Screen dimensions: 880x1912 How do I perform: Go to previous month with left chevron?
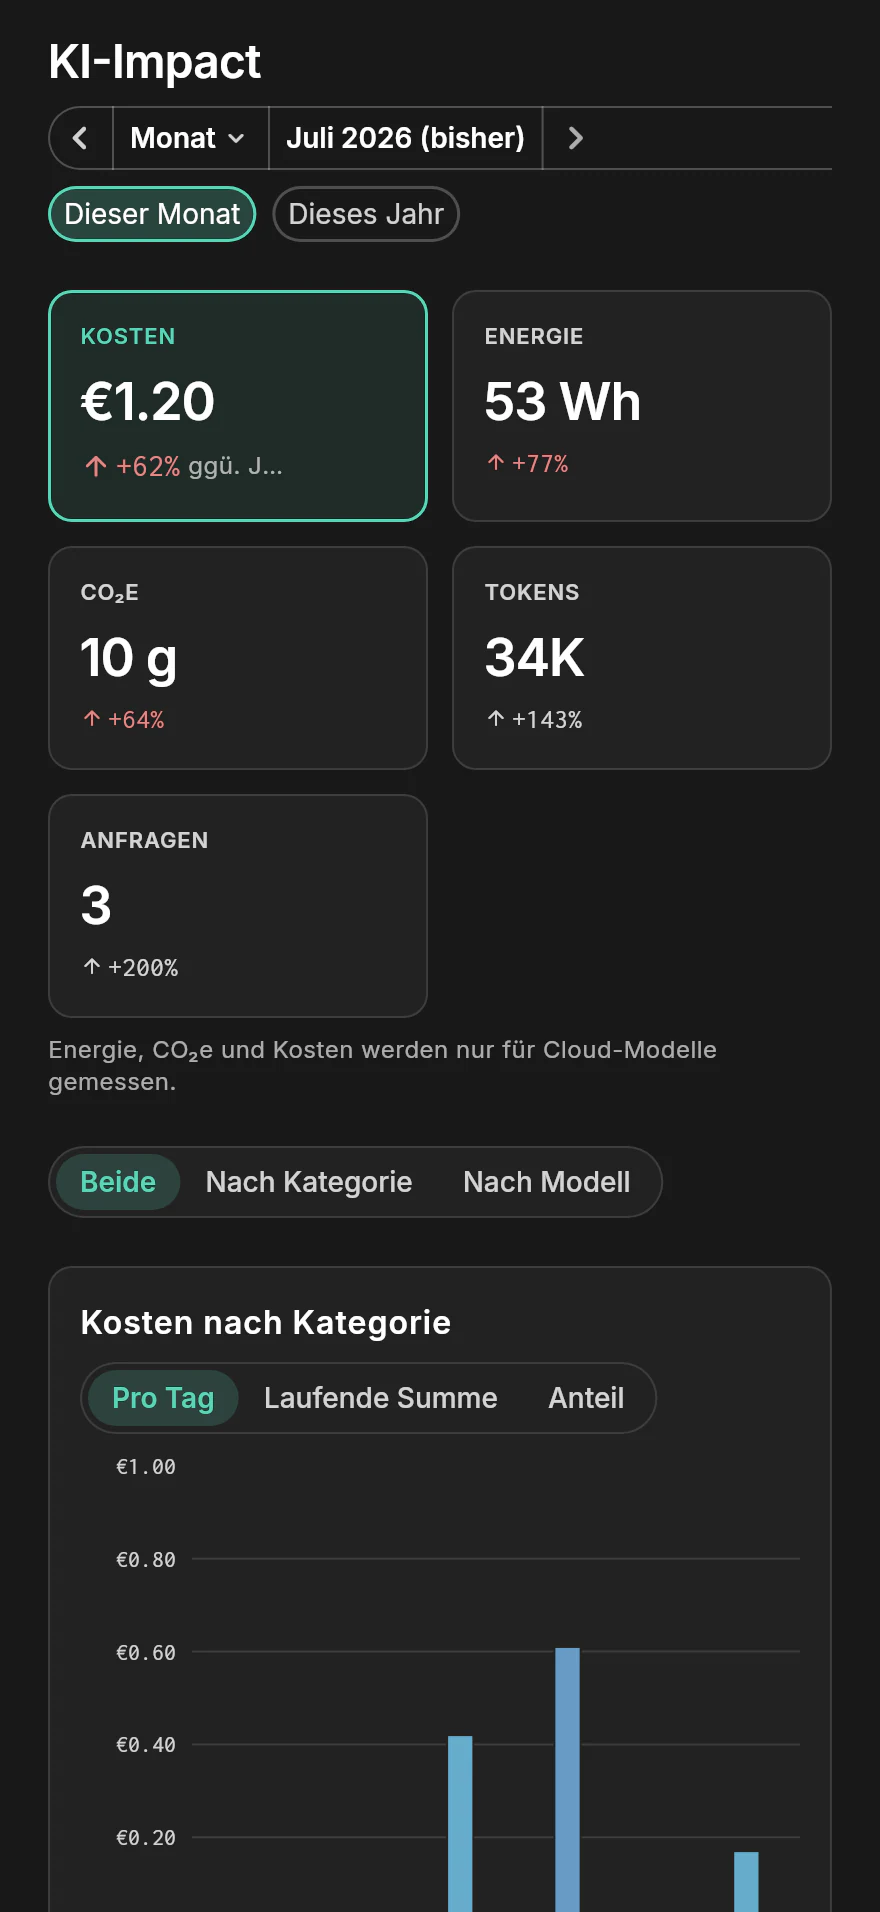pyautogui.click(x=81, y=138)
